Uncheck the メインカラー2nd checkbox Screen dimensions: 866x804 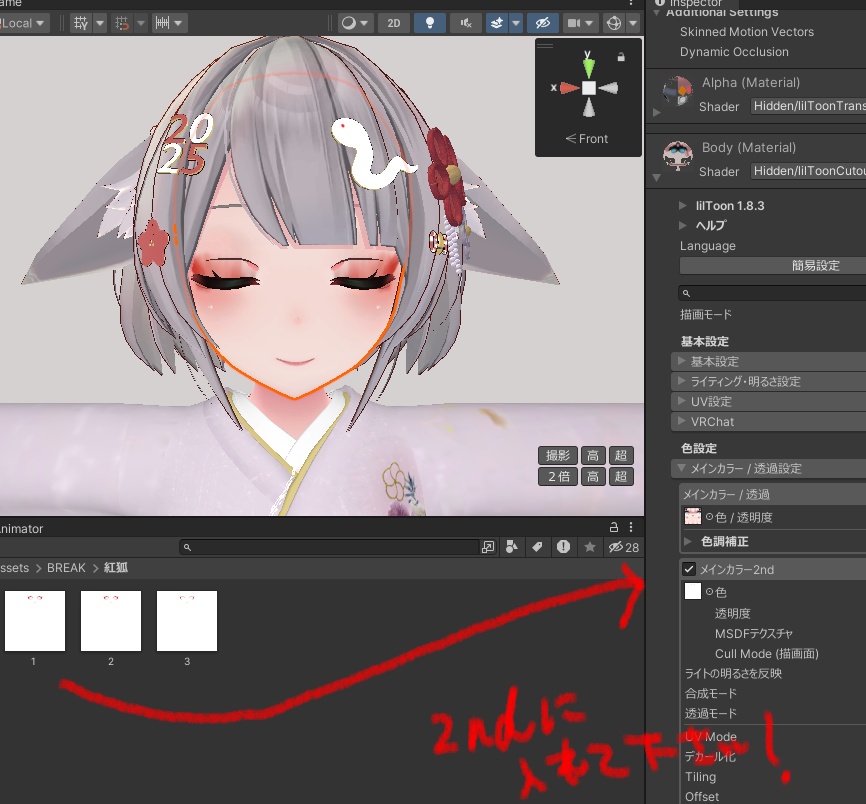[687, 568]
